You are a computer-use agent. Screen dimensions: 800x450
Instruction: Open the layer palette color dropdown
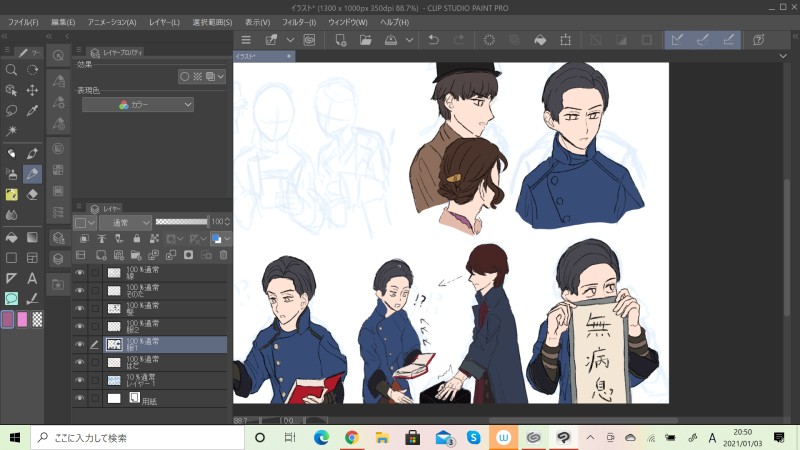(x=85, y=222)
